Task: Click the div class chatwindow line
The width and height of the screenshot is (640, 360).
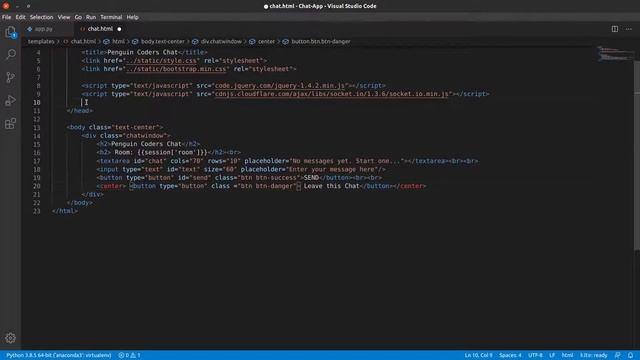Action: tap(126, 136)
